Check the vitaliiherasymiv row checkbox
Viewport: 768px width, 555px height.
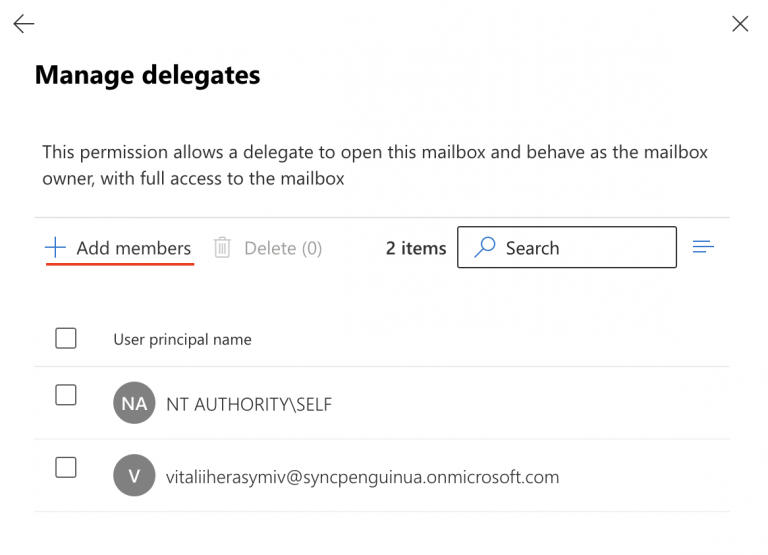click(66, 467)
